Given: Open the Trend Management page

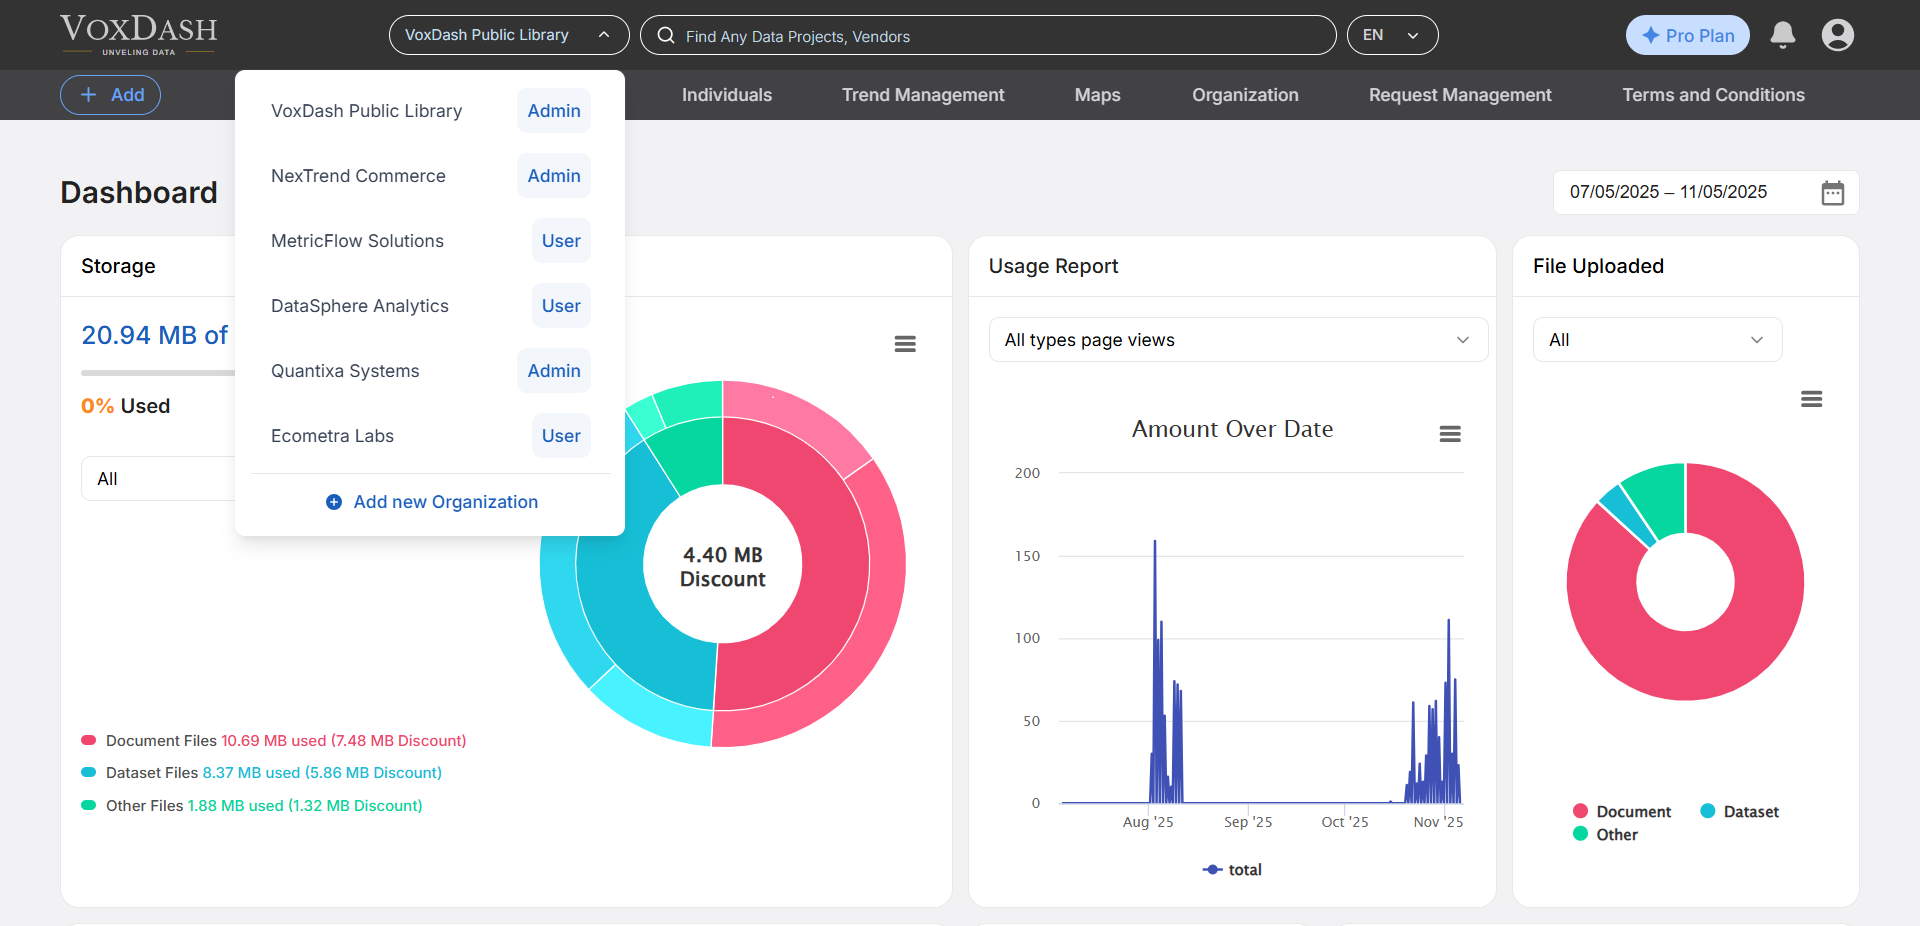Looking at the screenshot, I should pos(922,95).
